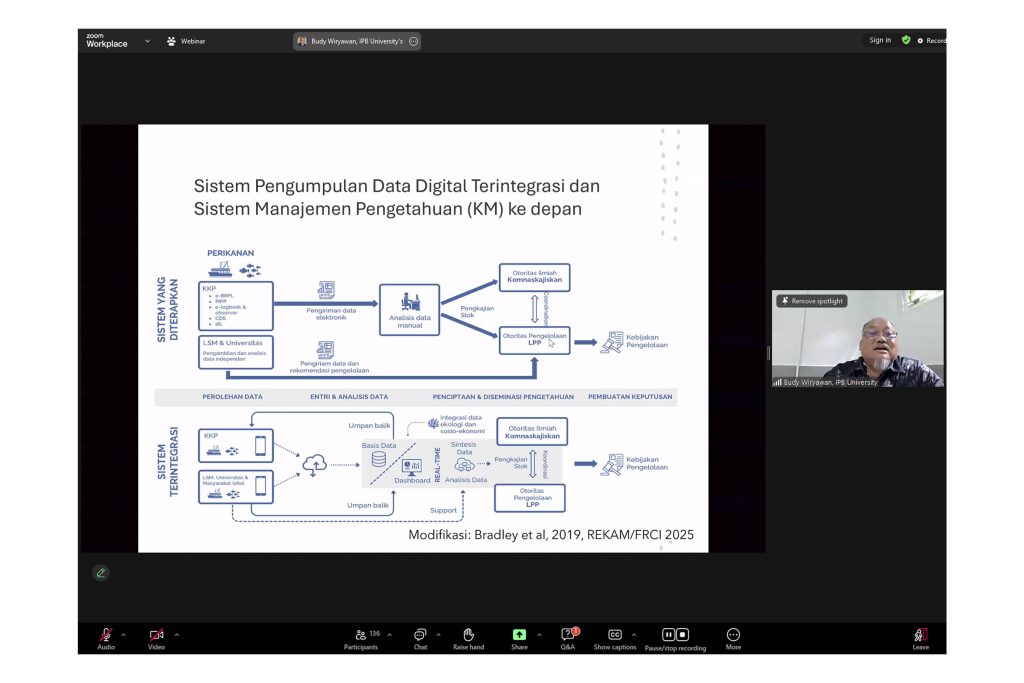
Task: Remove spotlight from Budy Wiryawan
Action: (813, 300)
